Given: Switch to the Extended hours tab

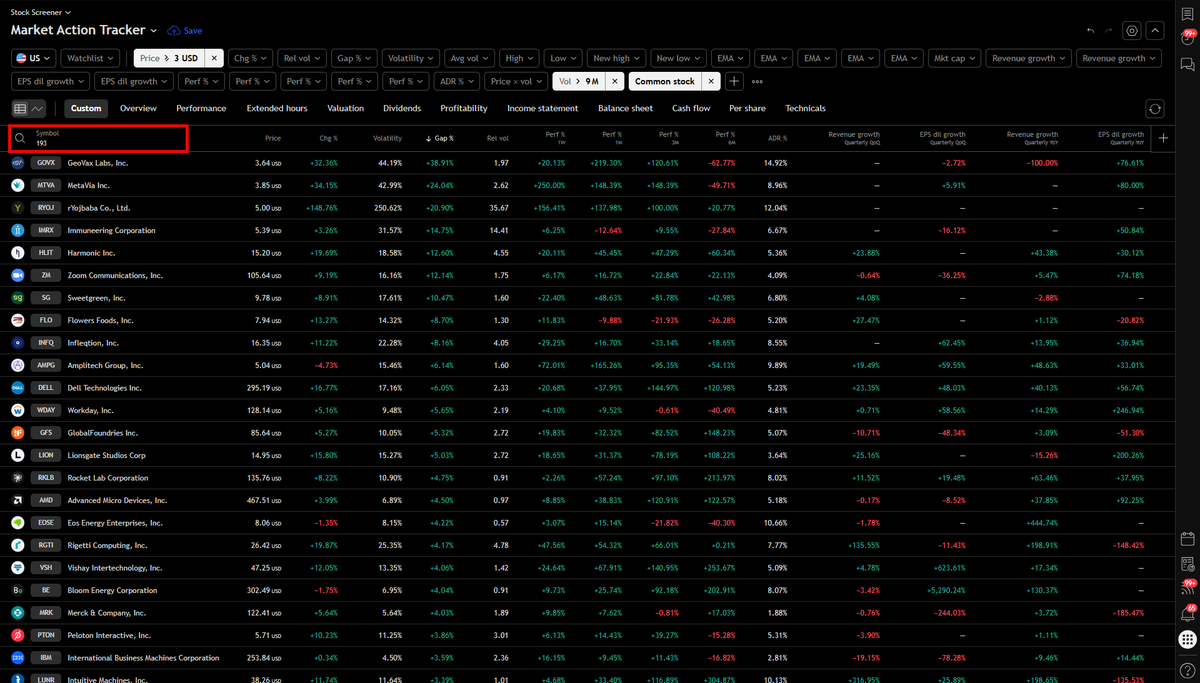Looking at the screenshot, I should (x=277, y=108).
